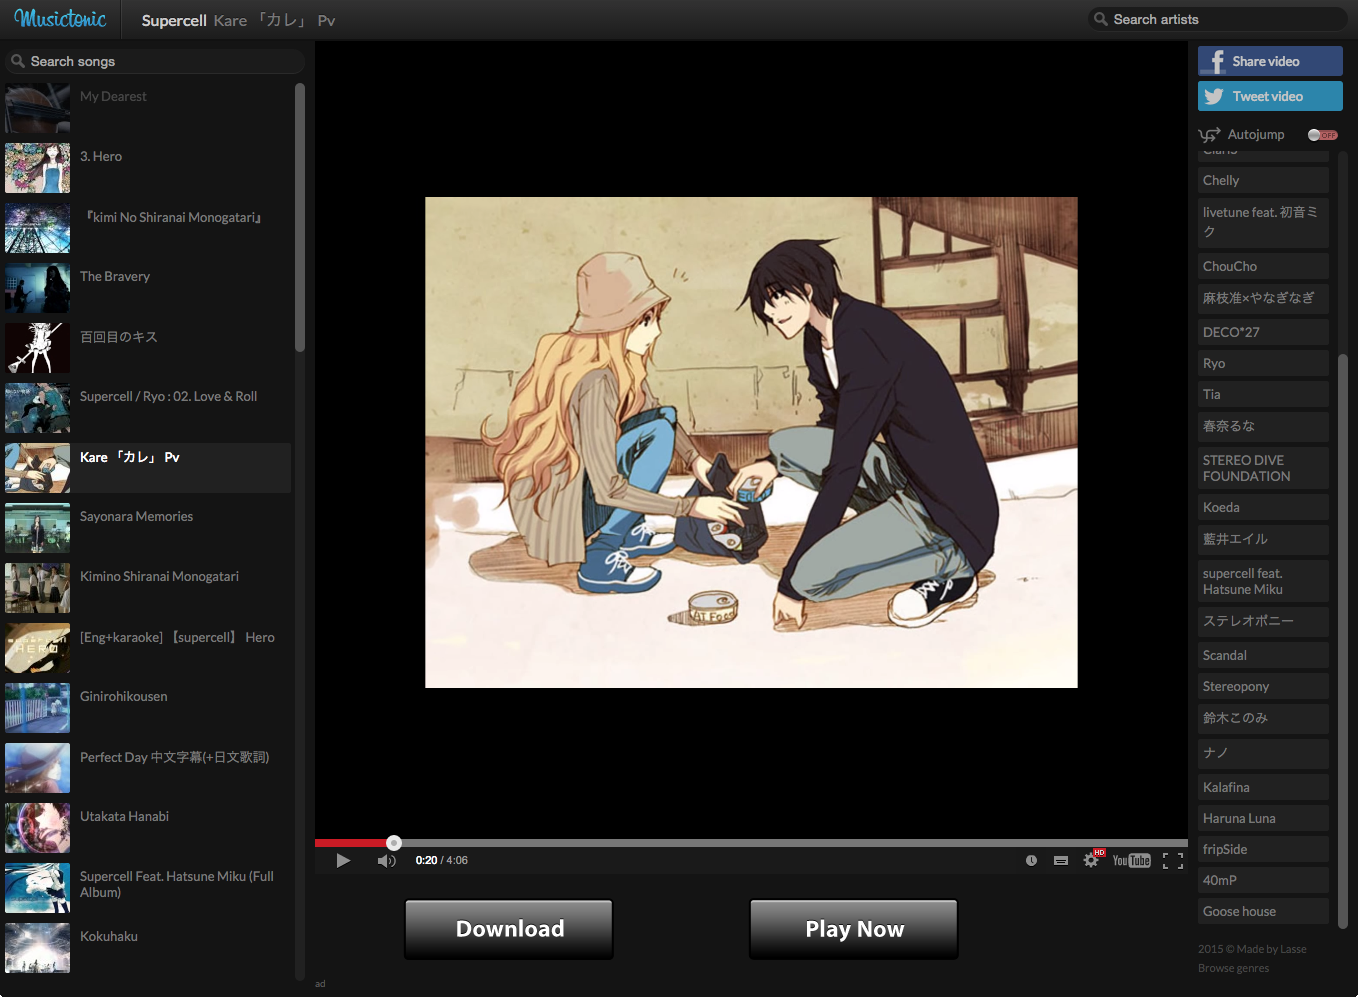Open artist Goose house
The height and width of the screenshot is (997, 1358).
(x=1263, y=911)
